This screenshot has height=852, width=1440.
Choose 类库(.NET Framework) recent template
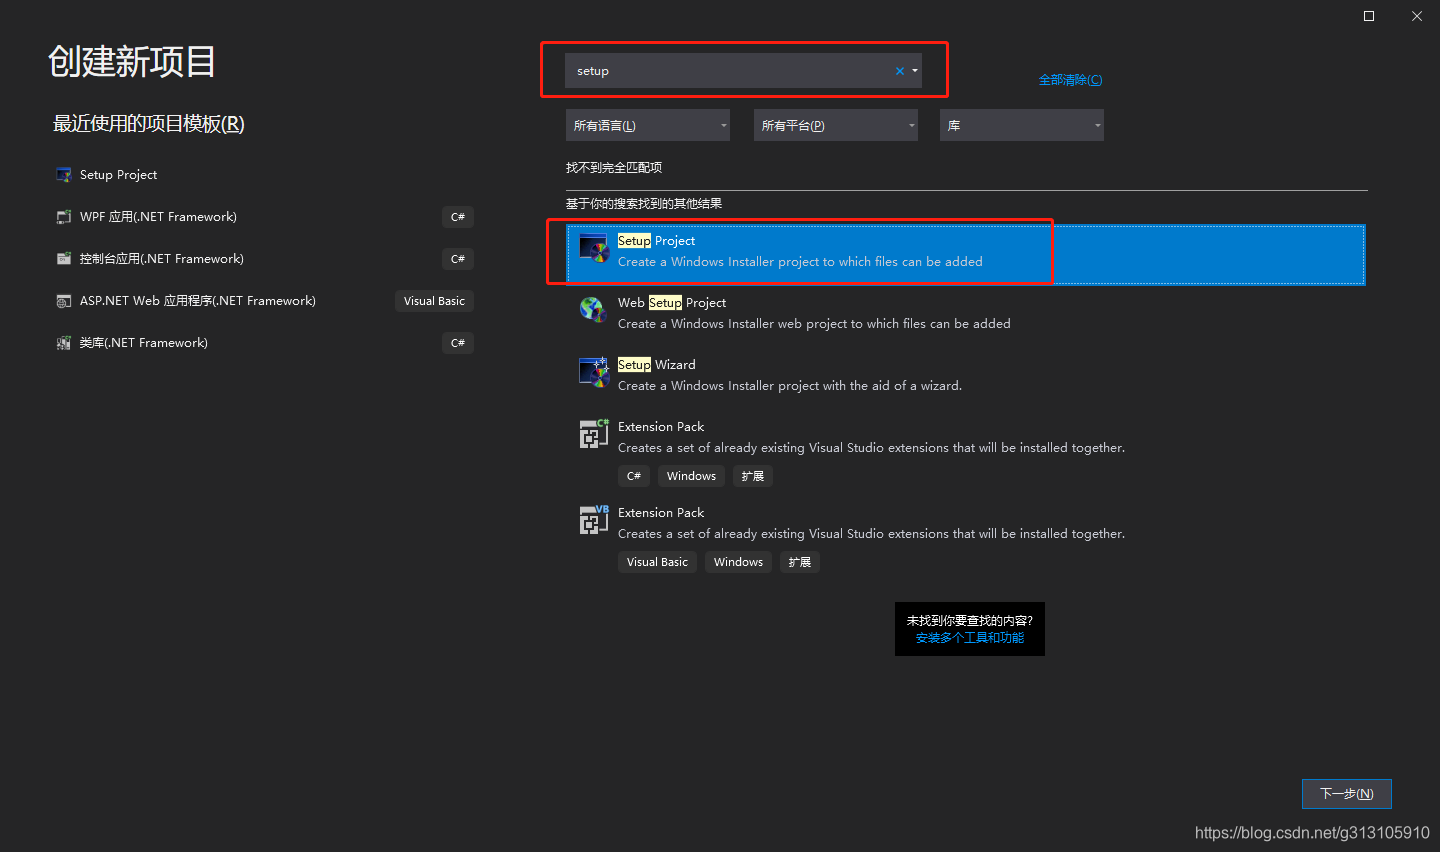click(x=264, y=343)
